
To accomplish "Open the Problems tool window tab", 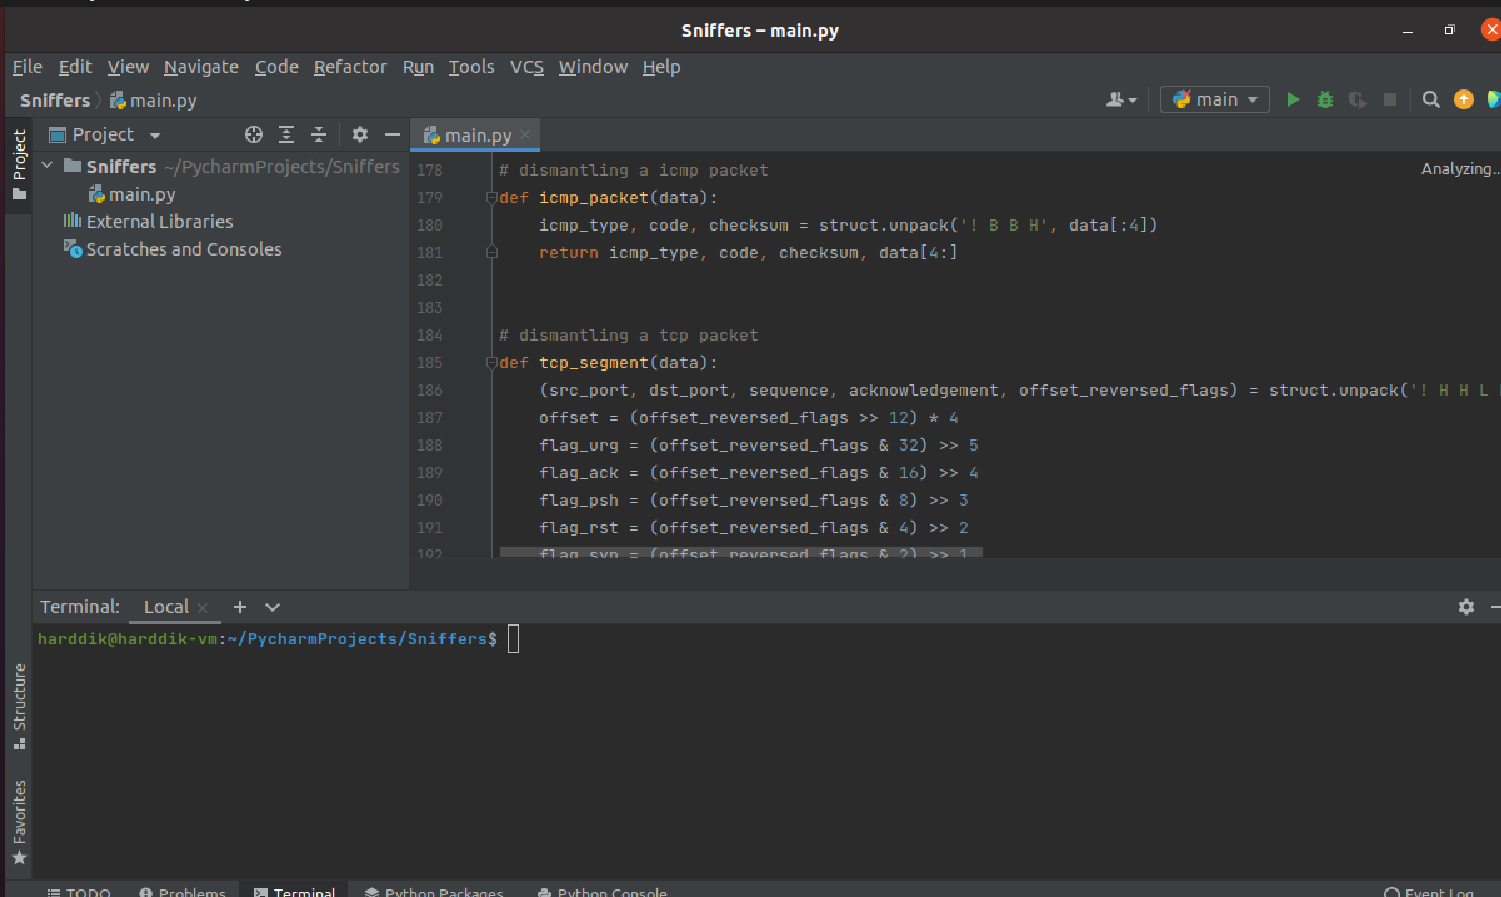I will pos(182,892).
